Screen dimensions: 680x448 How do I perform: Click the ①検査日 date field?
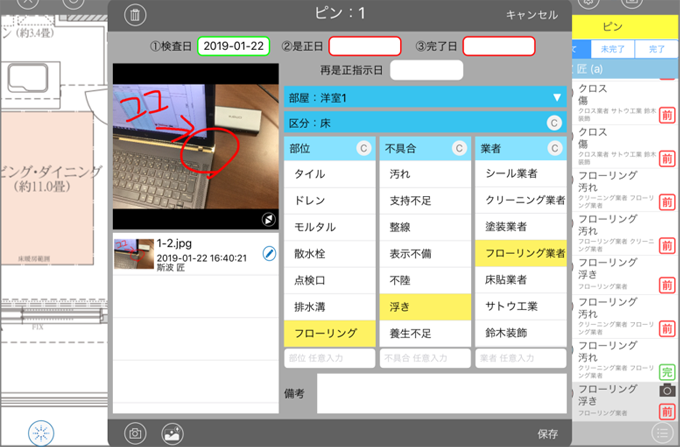click(234, 46)
